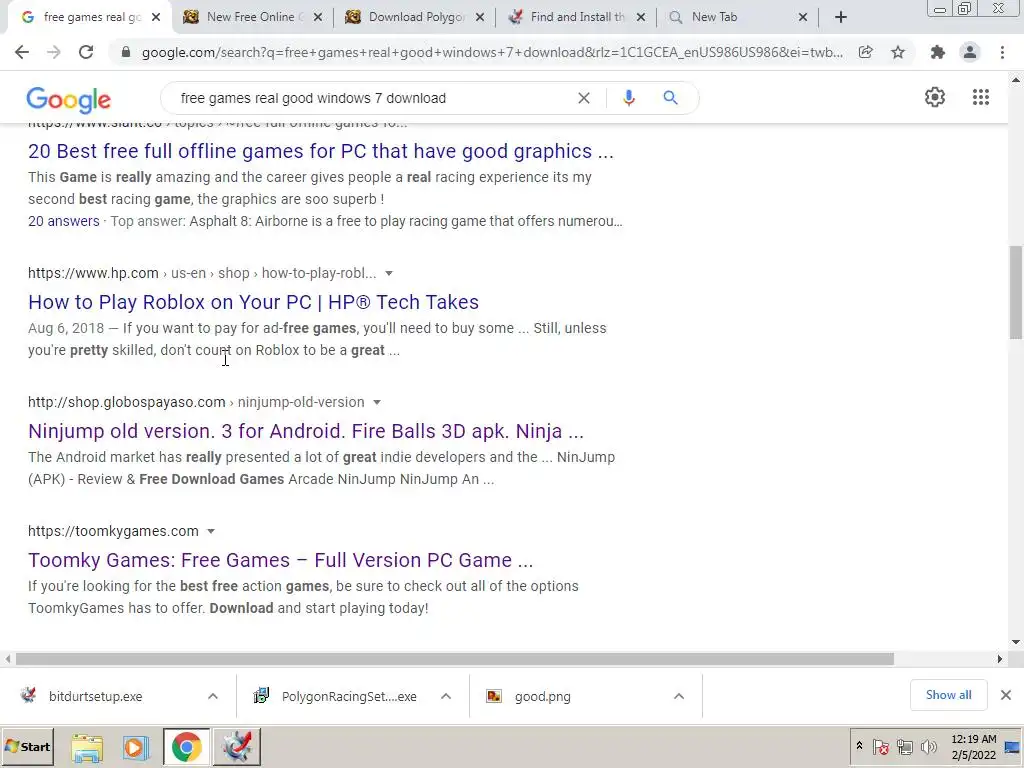
Task: Close the downloads bar
Action: pos(1006,695)
